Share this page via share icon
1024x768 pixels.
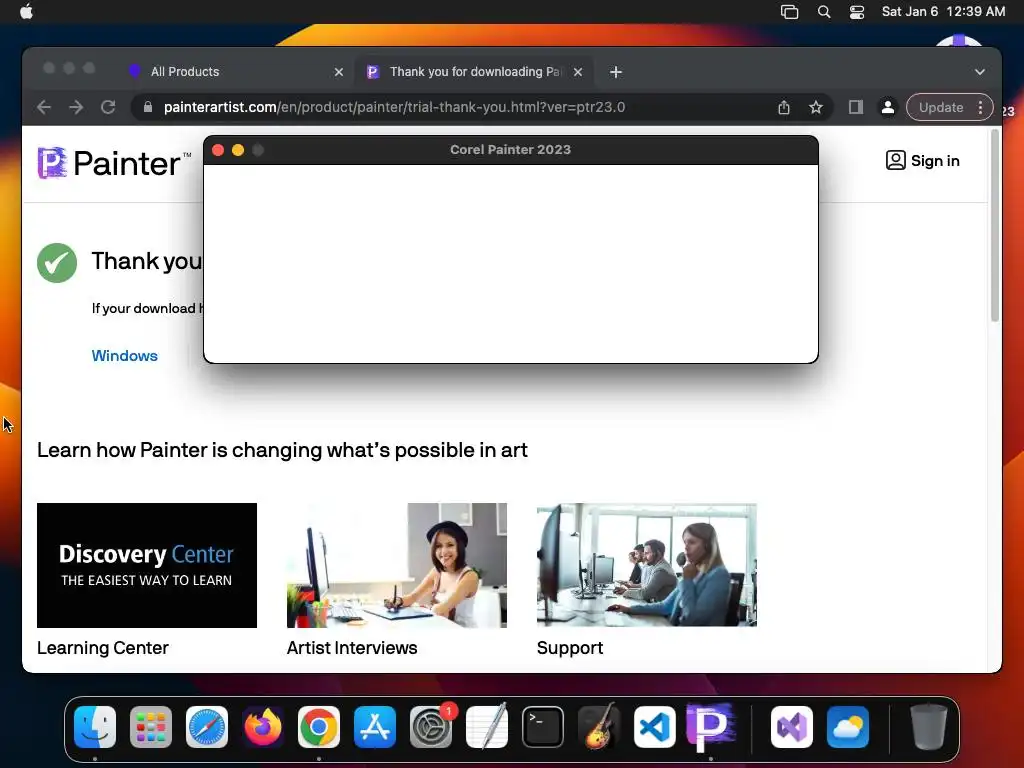(784, 107)
